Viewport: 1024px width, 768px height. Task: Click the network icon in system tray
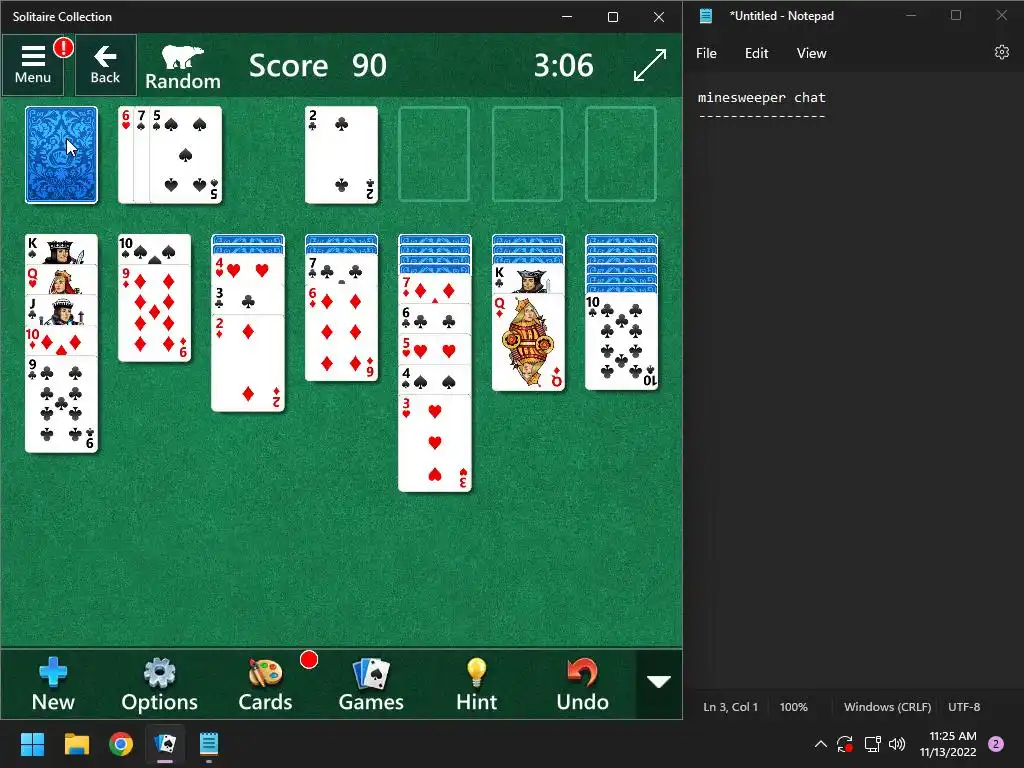[x=872, y=744]
